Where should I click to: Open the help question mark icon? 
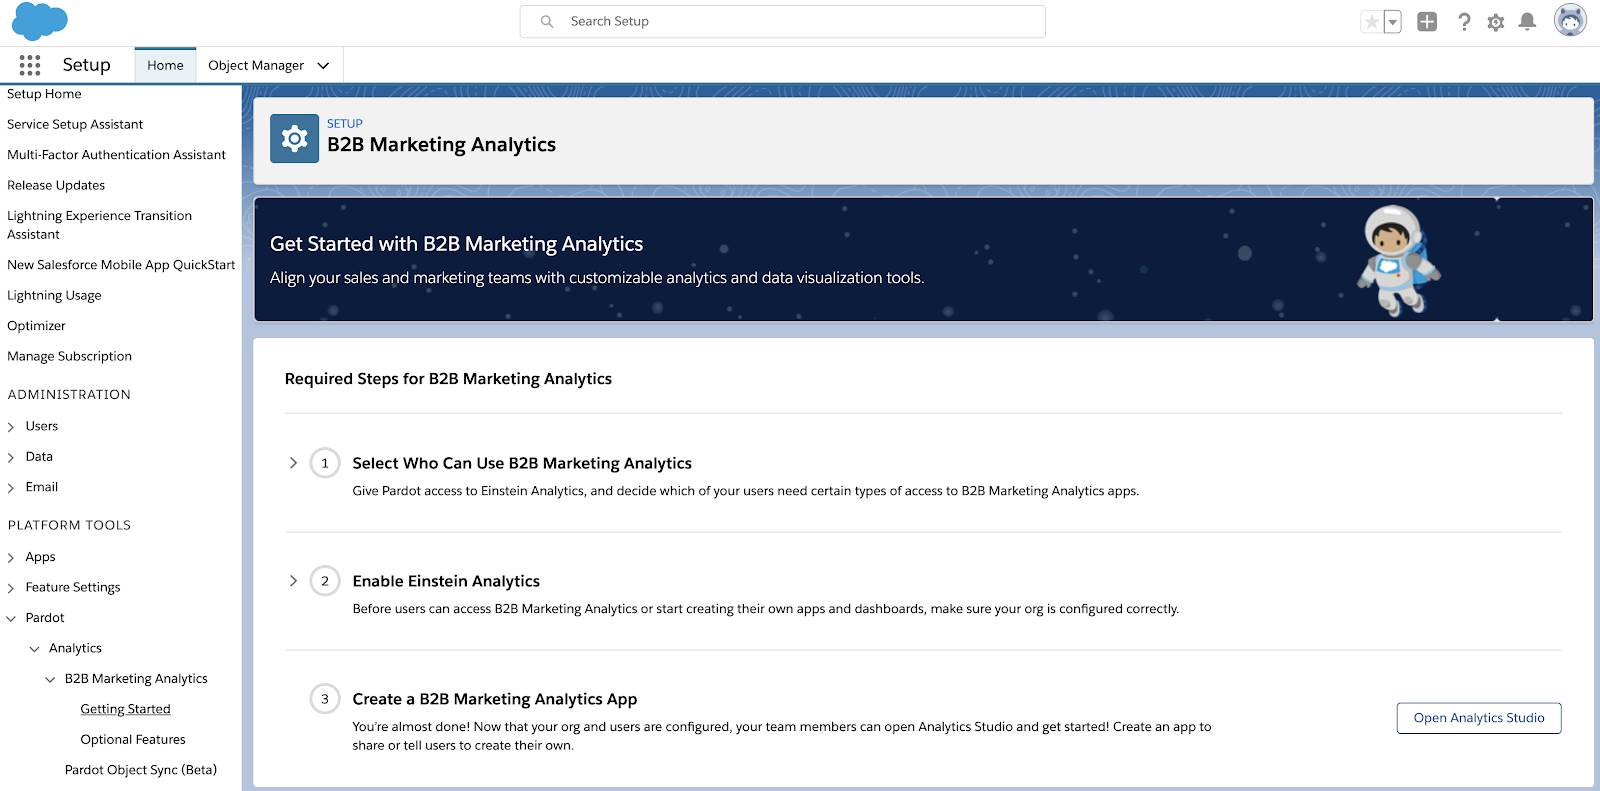tap(1464, 22)
